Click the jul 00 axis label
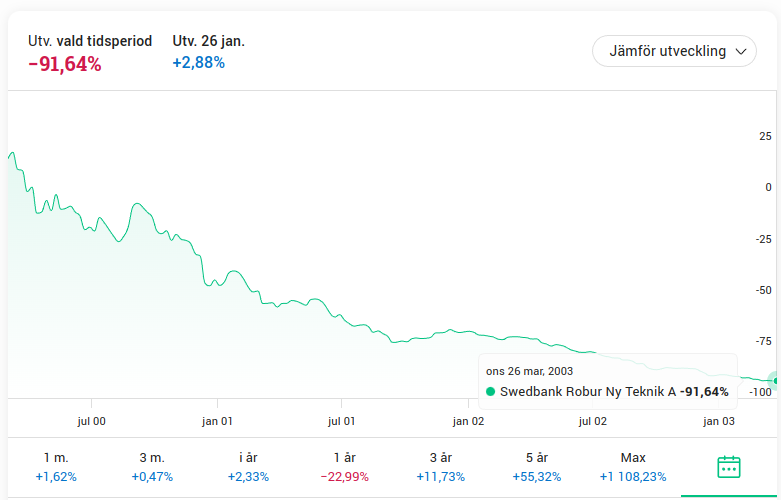This screenshot has width=781, height=500. coord(91,422)
